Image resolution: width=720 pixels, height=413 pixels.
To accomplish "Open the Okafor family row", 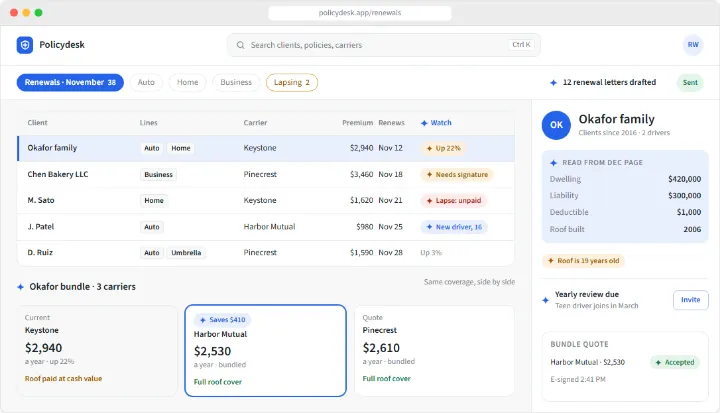I will click(x=266, y=148).
